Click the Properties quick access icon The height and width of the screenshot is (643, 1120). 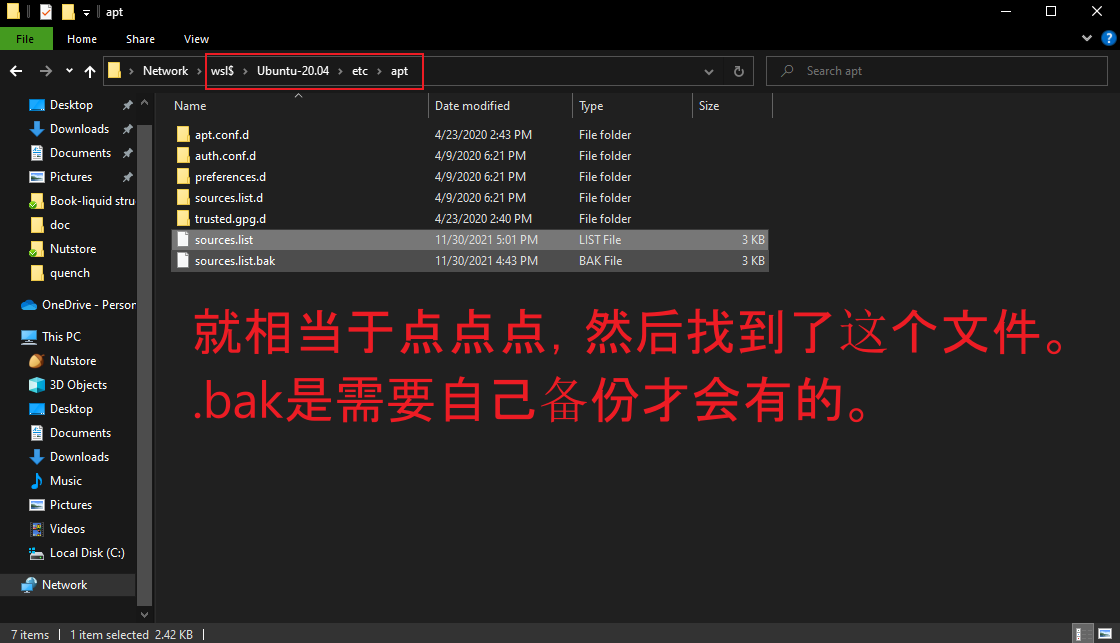(x=46, y=11)
